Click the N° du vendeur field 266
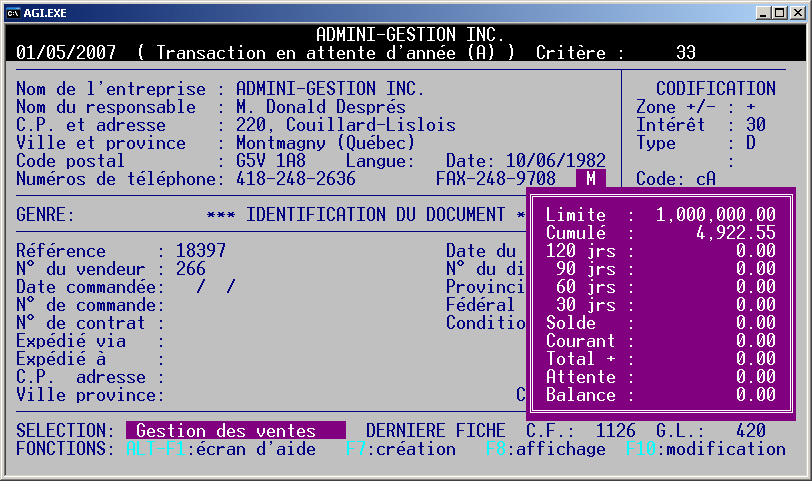812x481 pixels. (190, 269)
